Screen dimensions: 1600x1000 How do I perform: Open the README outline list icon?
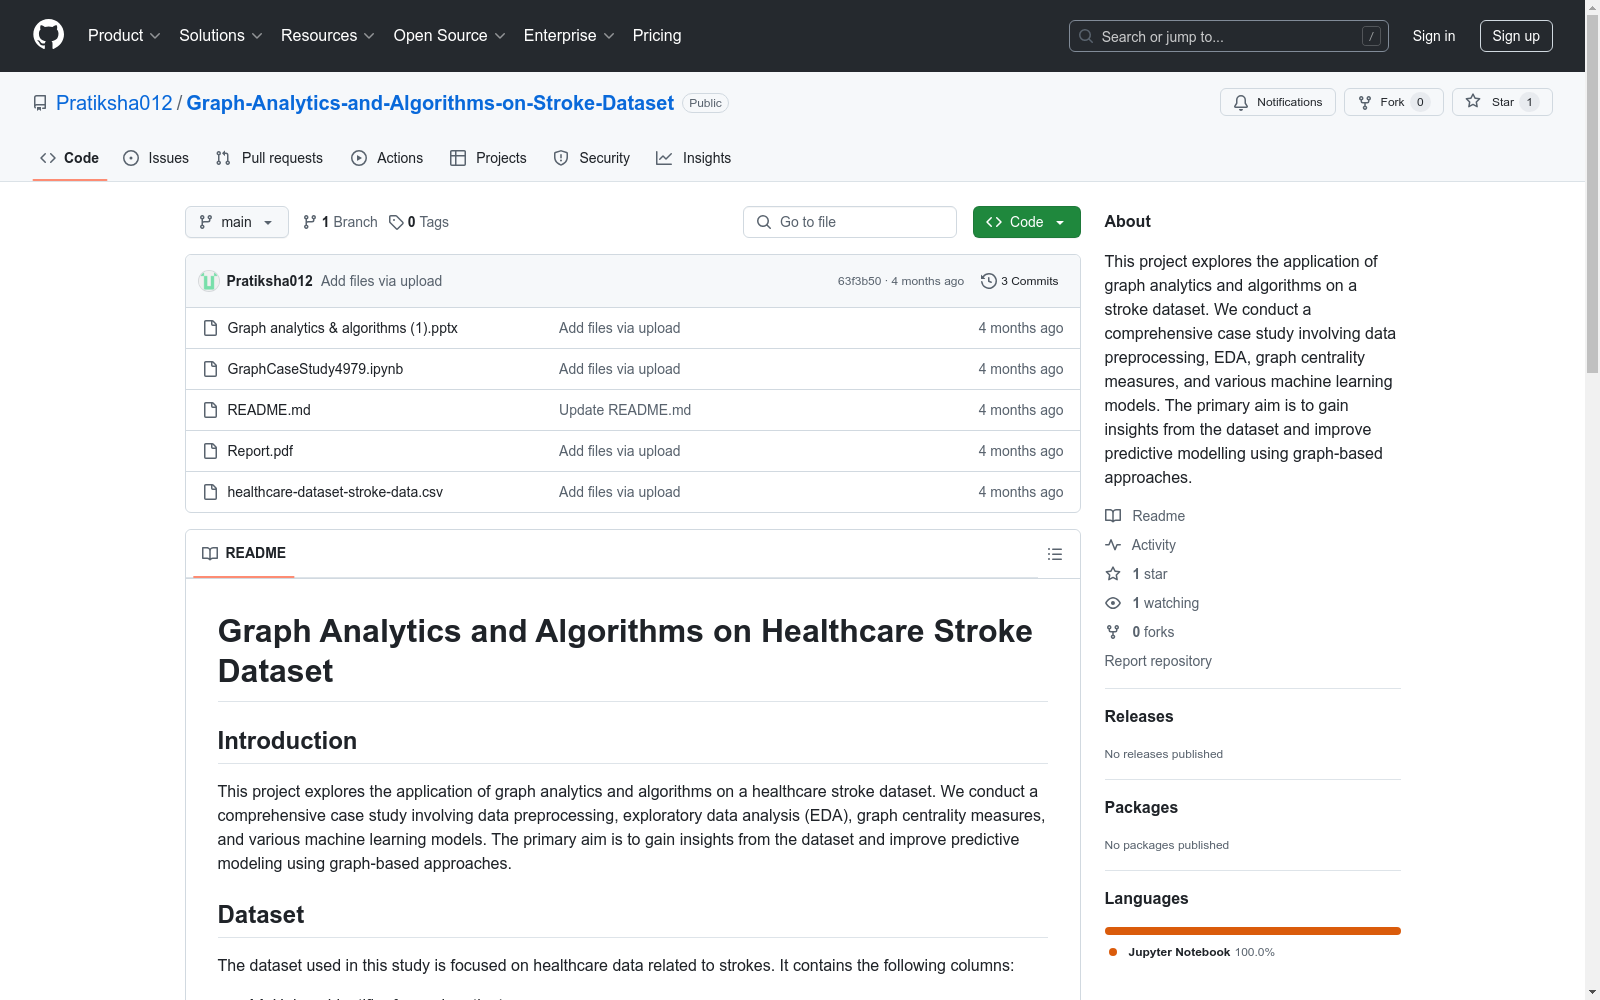coord(1054,554)
